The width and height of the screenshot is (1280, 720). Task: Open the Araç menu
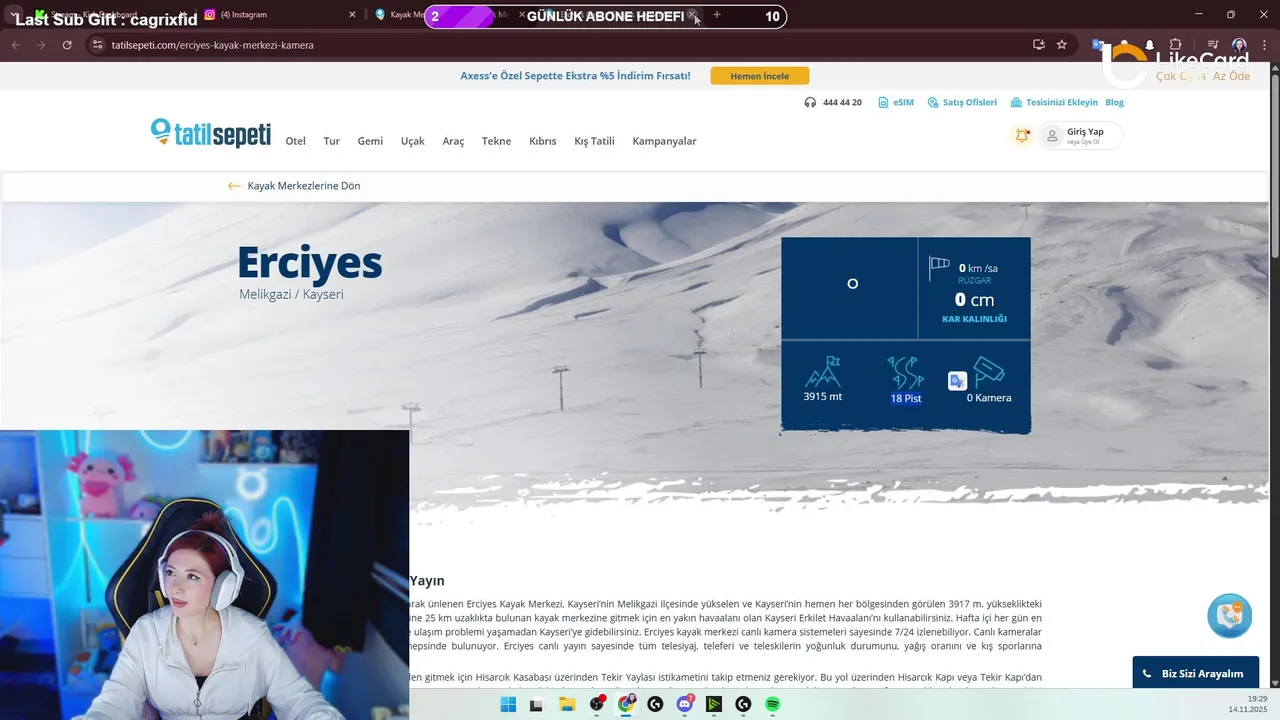point(453,141)
